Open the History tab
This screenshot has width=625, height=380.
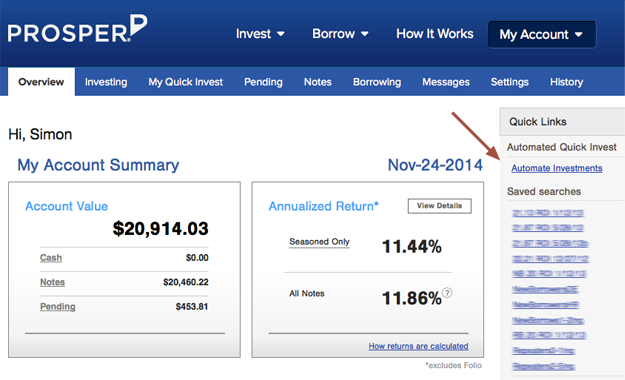(x=566, y=82)
